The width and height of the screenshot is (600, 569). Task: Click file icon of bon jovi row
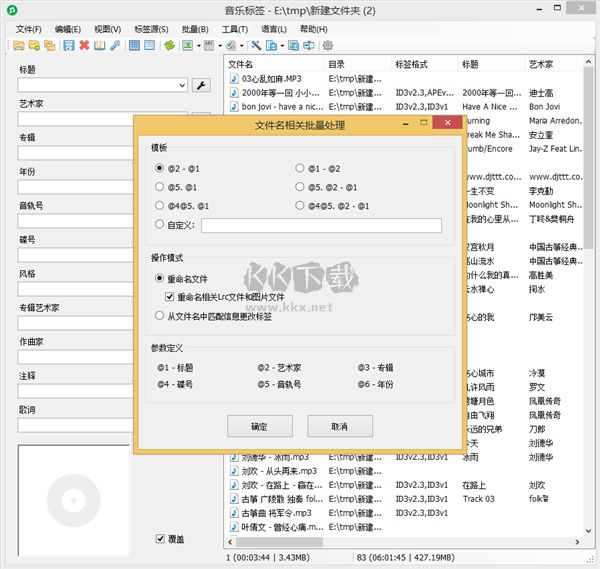[x=234, y=106]
